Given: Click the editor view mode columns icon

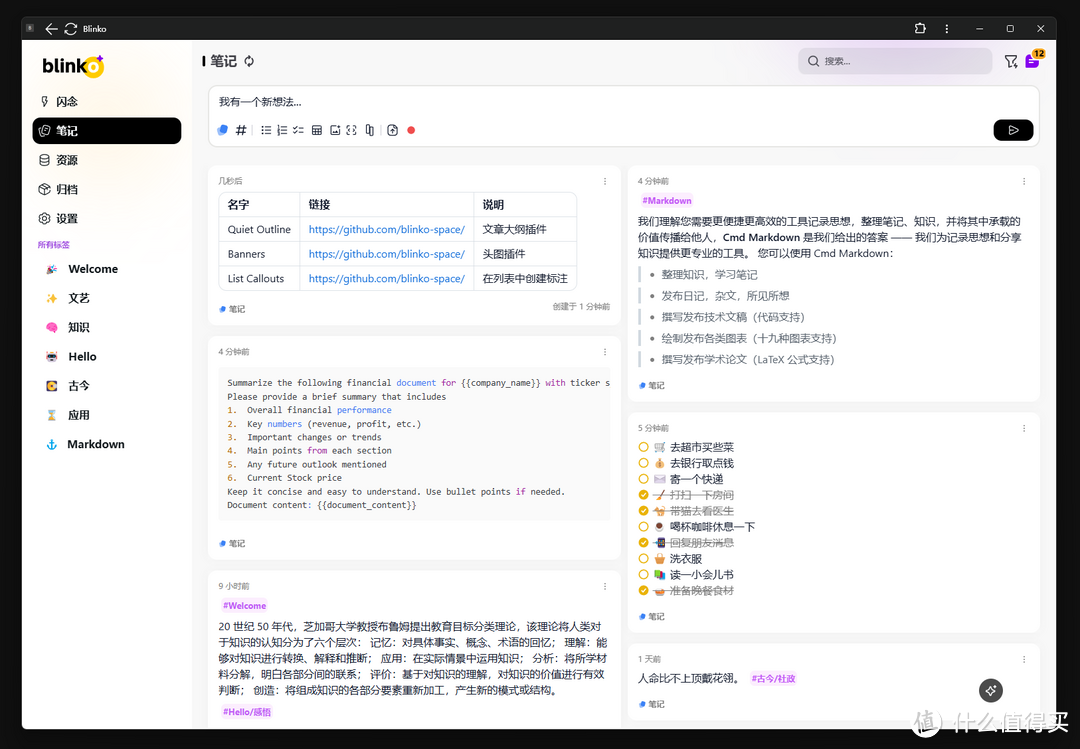Looking at the screenshot, I should click(x=370, y=130).
